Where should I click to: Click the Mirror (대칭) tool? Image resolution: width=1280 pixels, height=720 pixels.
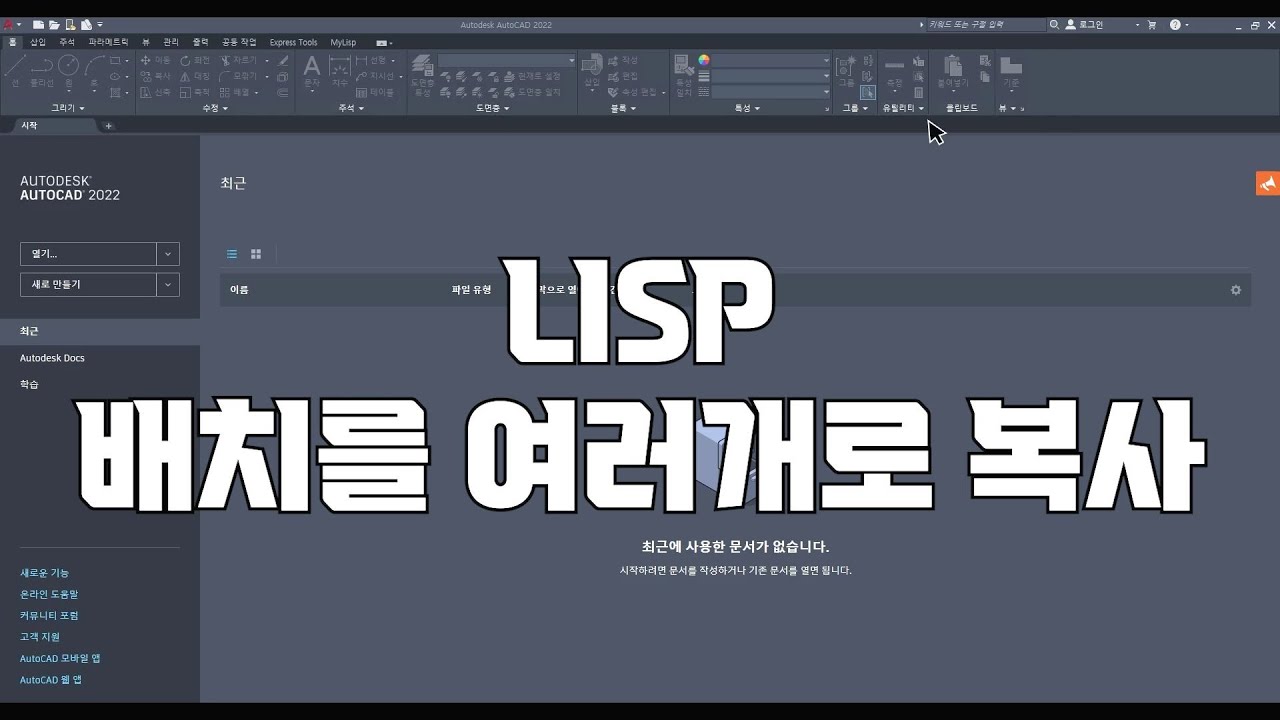(x=195, y=76)
